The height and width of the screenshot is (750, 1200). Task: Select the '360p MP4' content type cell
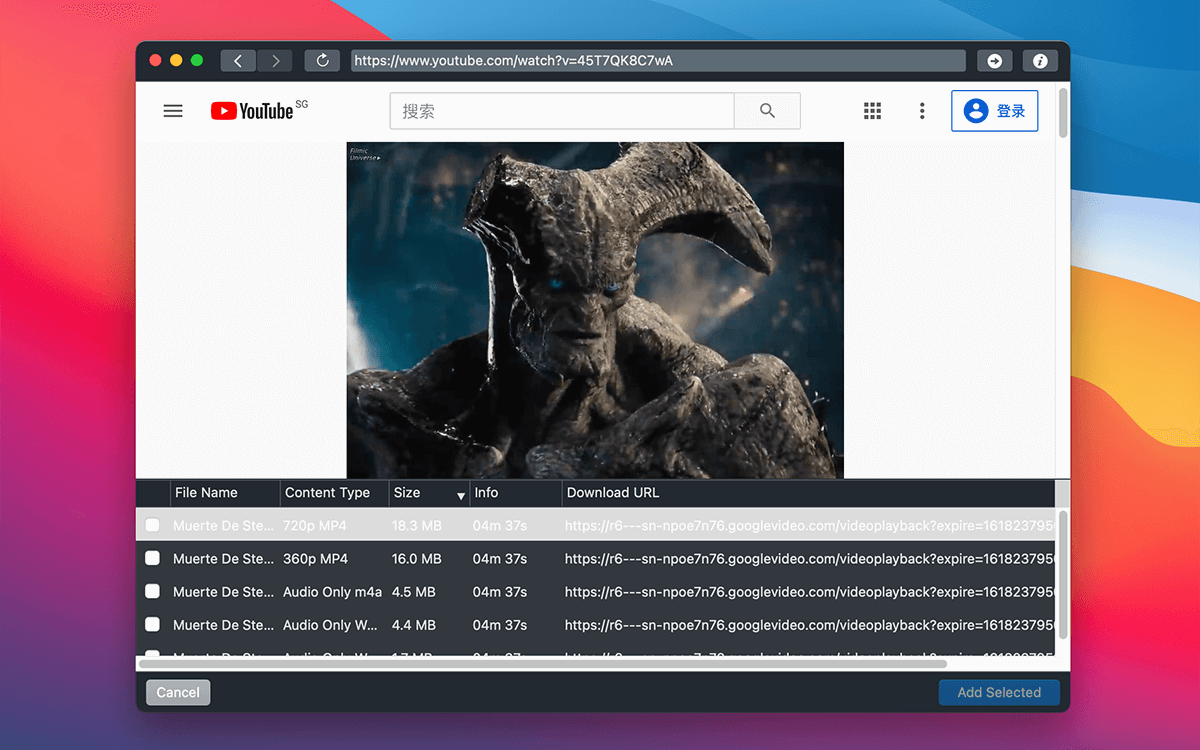click(x=316, y=558)
